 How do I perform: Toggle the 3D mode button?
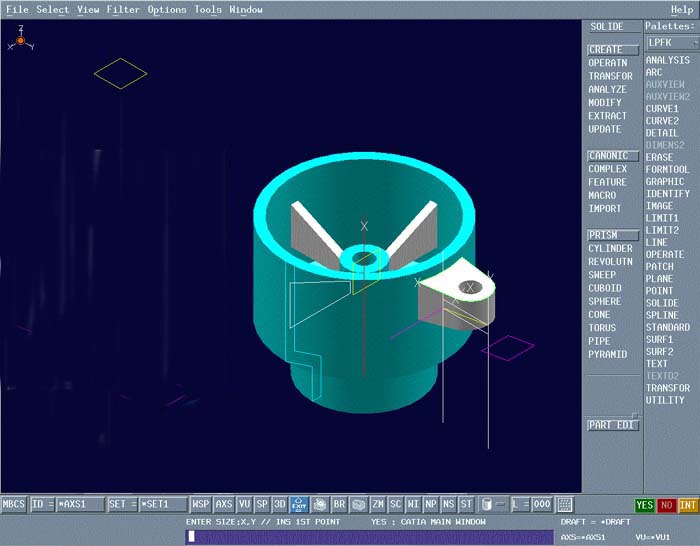click(280, 505)
